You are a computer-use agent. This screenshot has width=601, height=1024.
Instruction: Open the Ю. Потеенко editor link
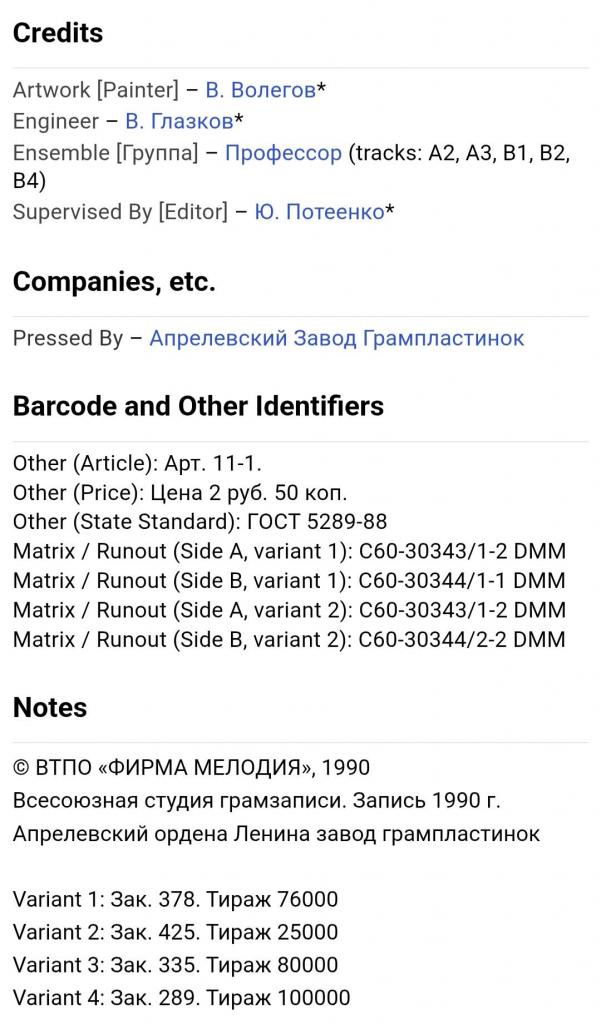[x=319, y=212]
